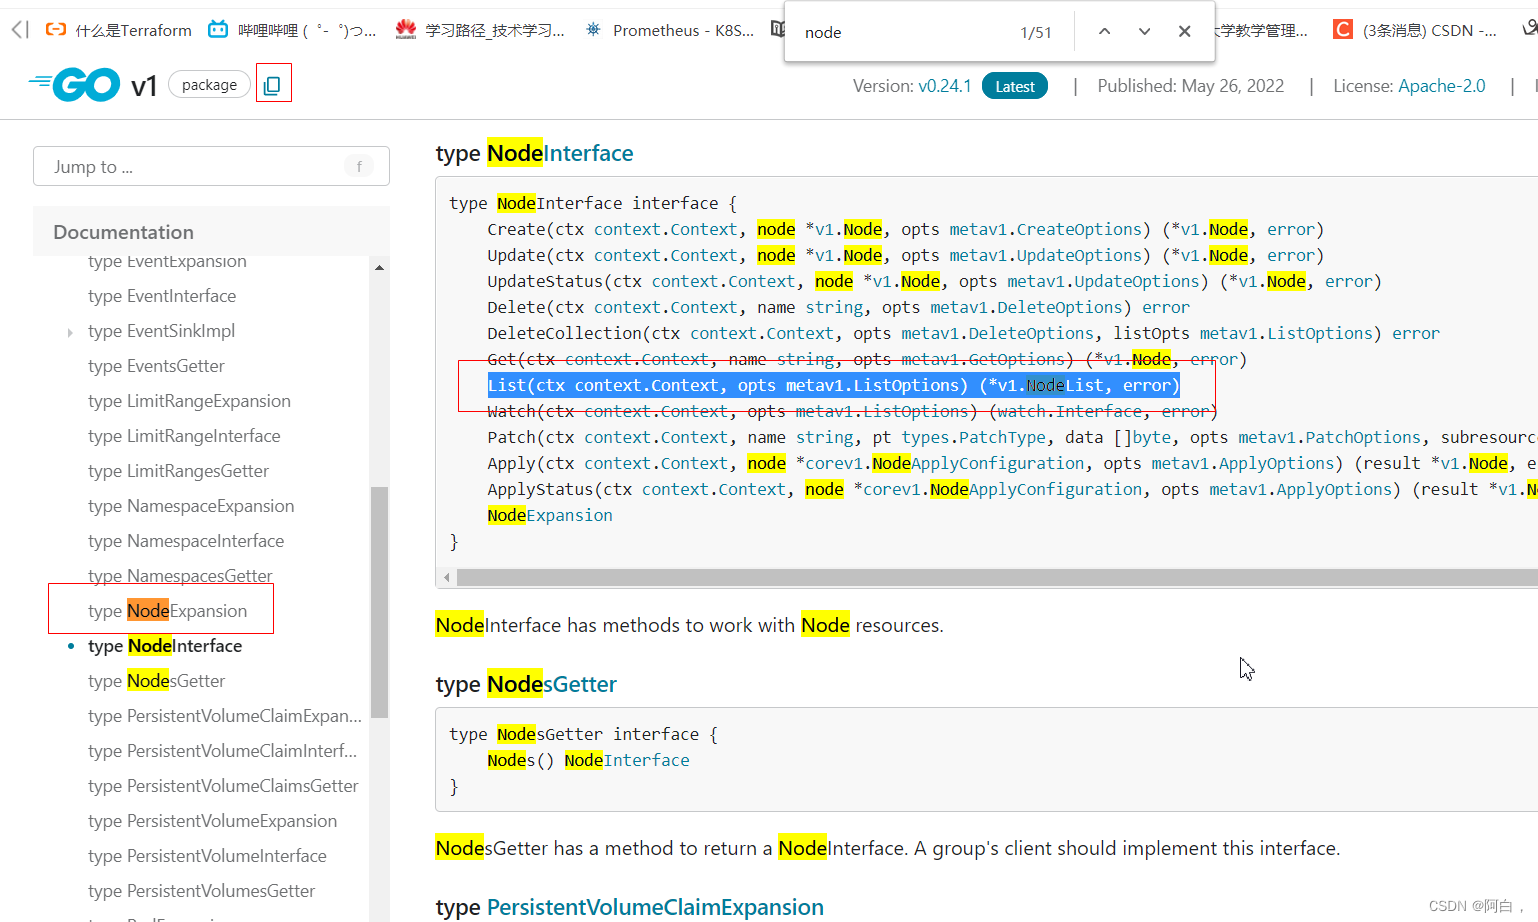Click the Go logo icon
Image resolution: width=1538 pixels, height=922 pixels.
pos(75,85)
